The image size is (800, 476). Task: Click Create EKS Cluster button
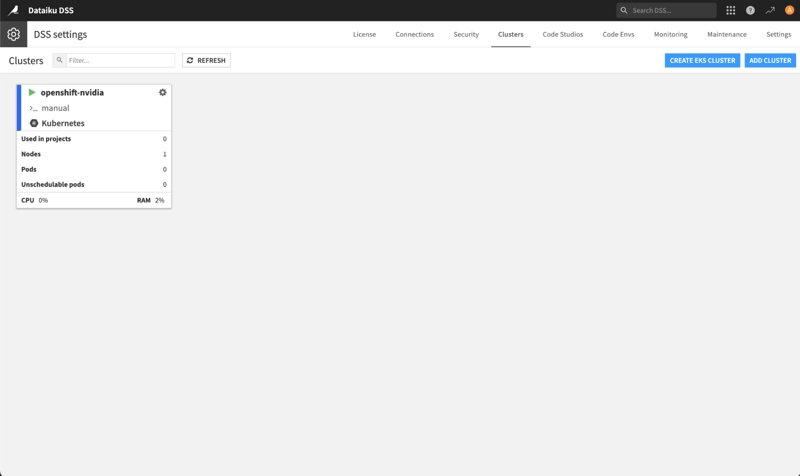pyautogui.click(x=702, y=60)
